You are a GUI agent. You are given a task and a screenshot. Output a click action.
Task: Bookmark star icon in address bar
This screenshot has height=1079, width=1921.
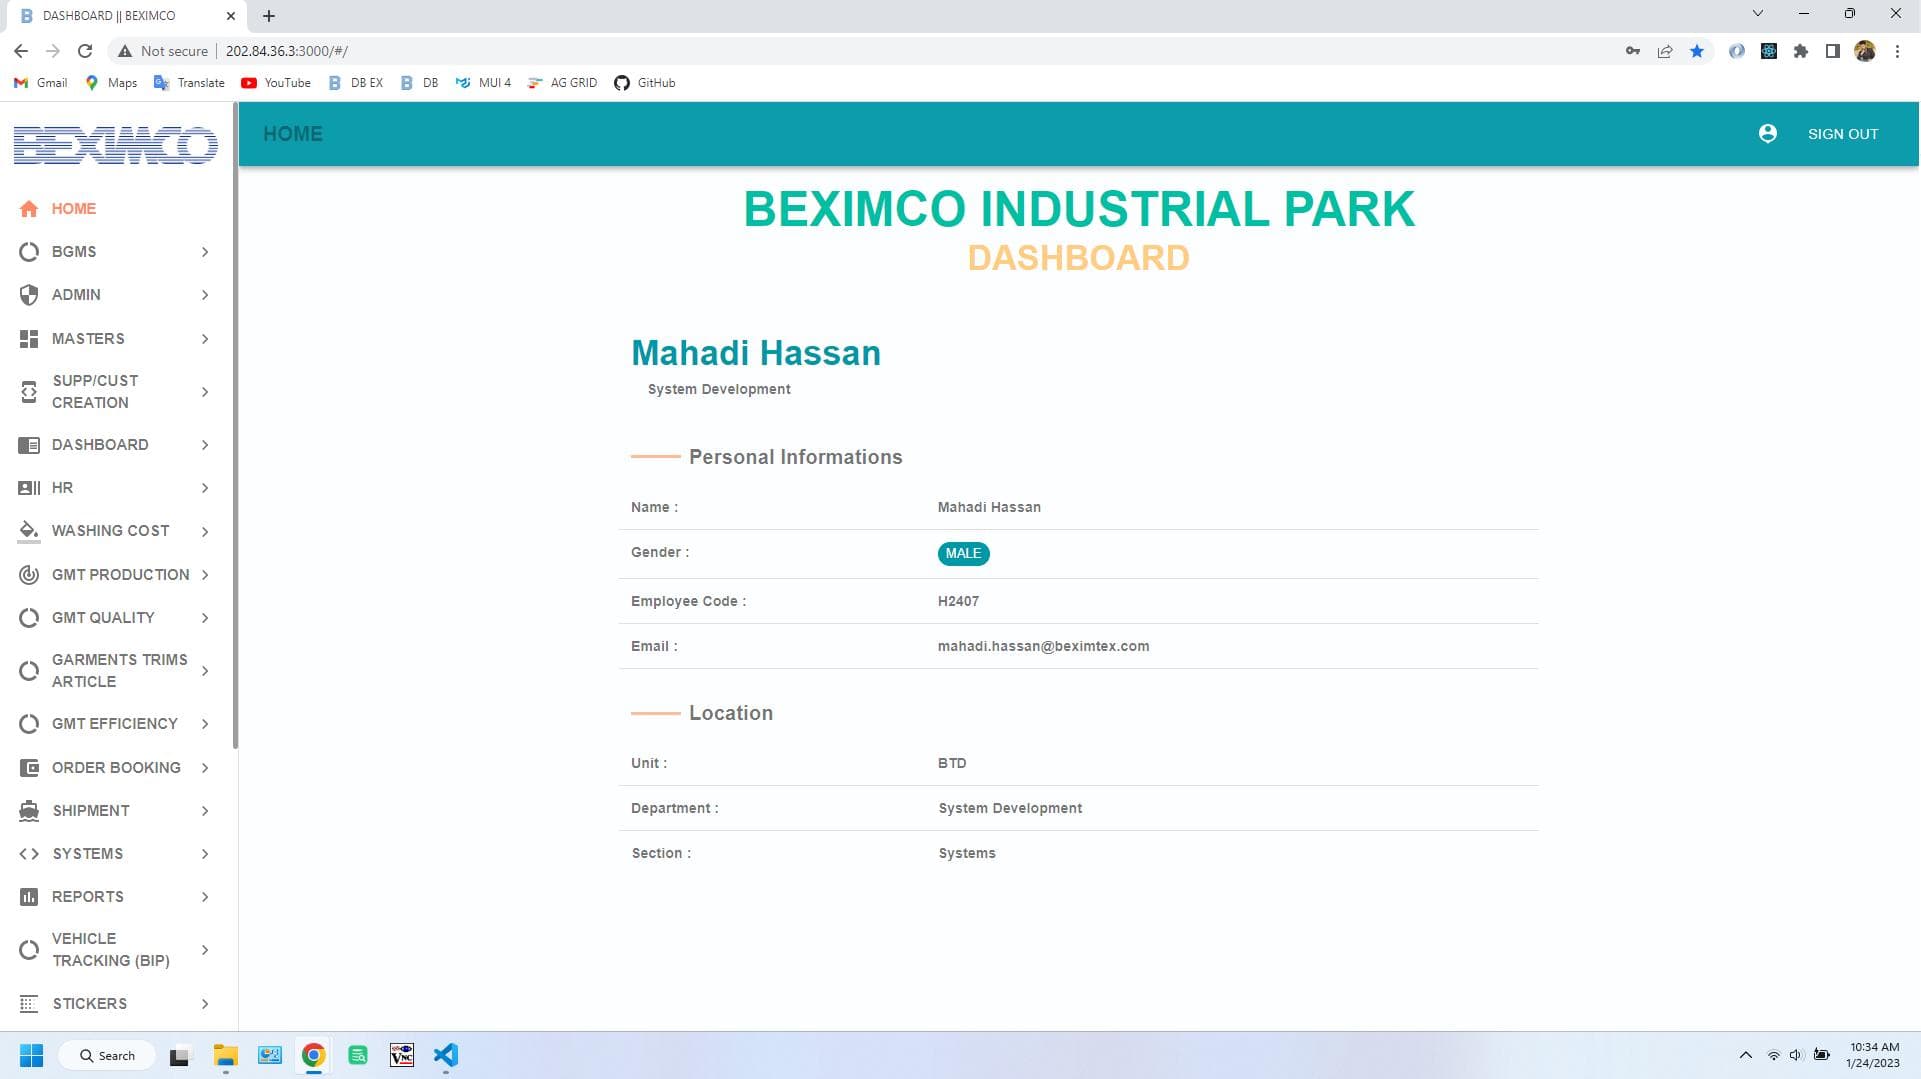[1697, 51]
